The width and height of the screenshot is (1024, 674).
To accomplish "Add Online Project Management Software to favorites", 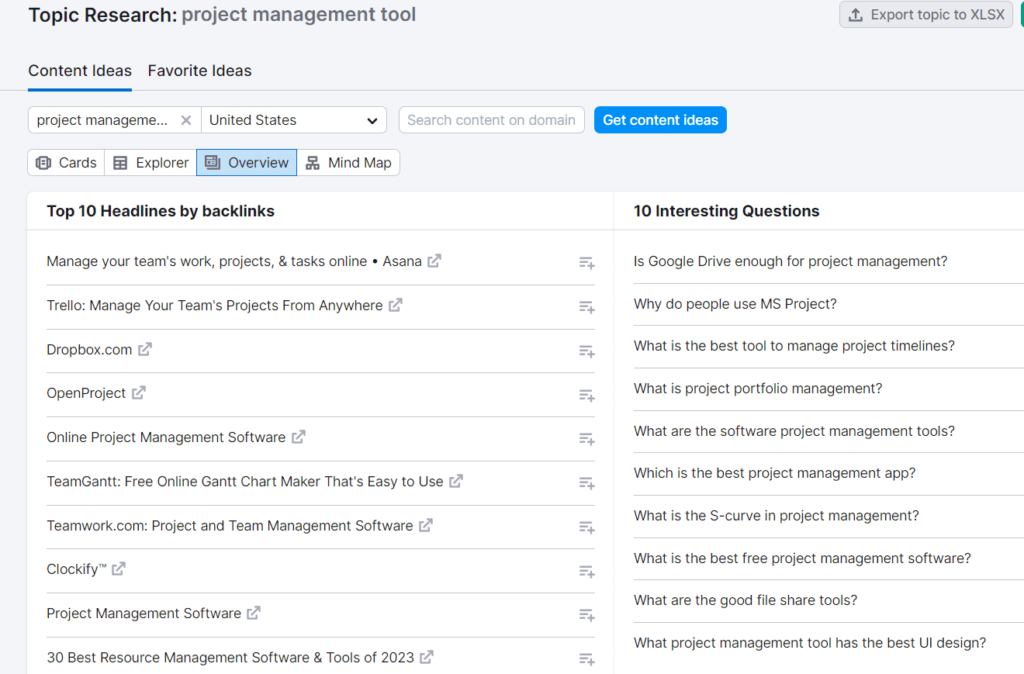I will coord(586,439).
